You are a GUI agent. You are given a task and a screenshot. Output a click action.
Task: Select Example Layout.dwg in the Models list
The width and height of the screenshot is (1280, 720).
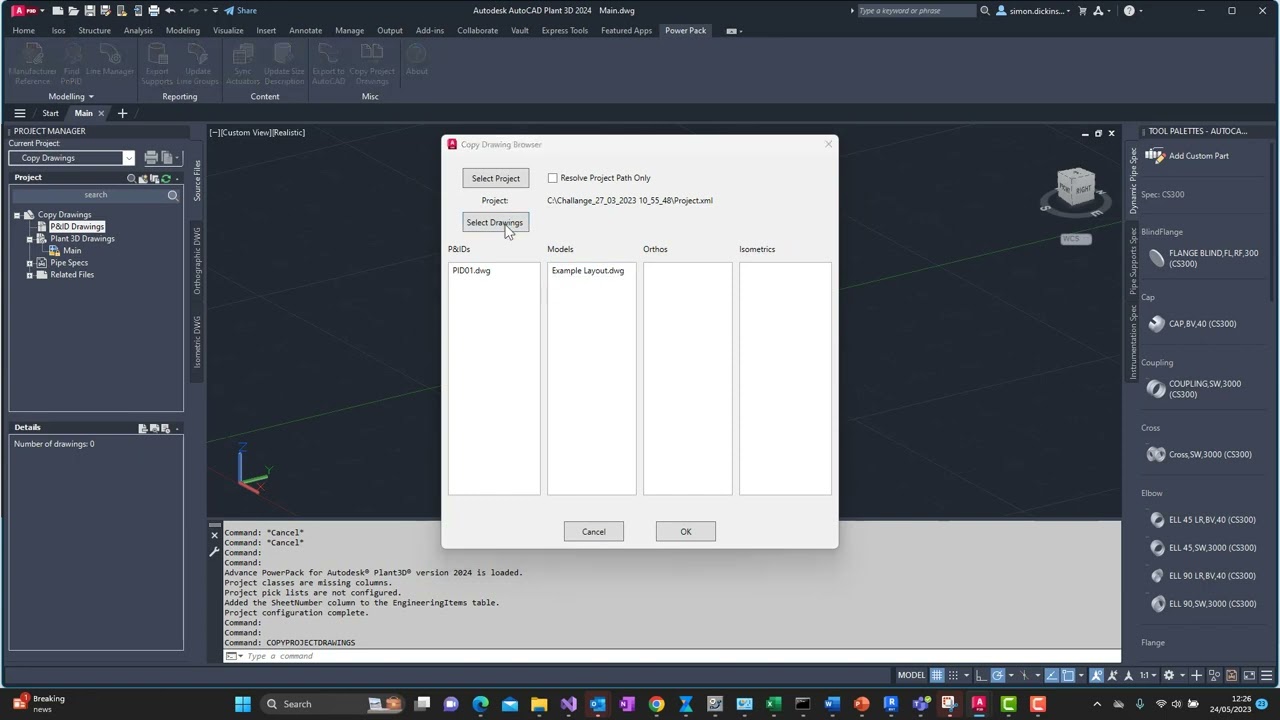(x=587, y=270)
